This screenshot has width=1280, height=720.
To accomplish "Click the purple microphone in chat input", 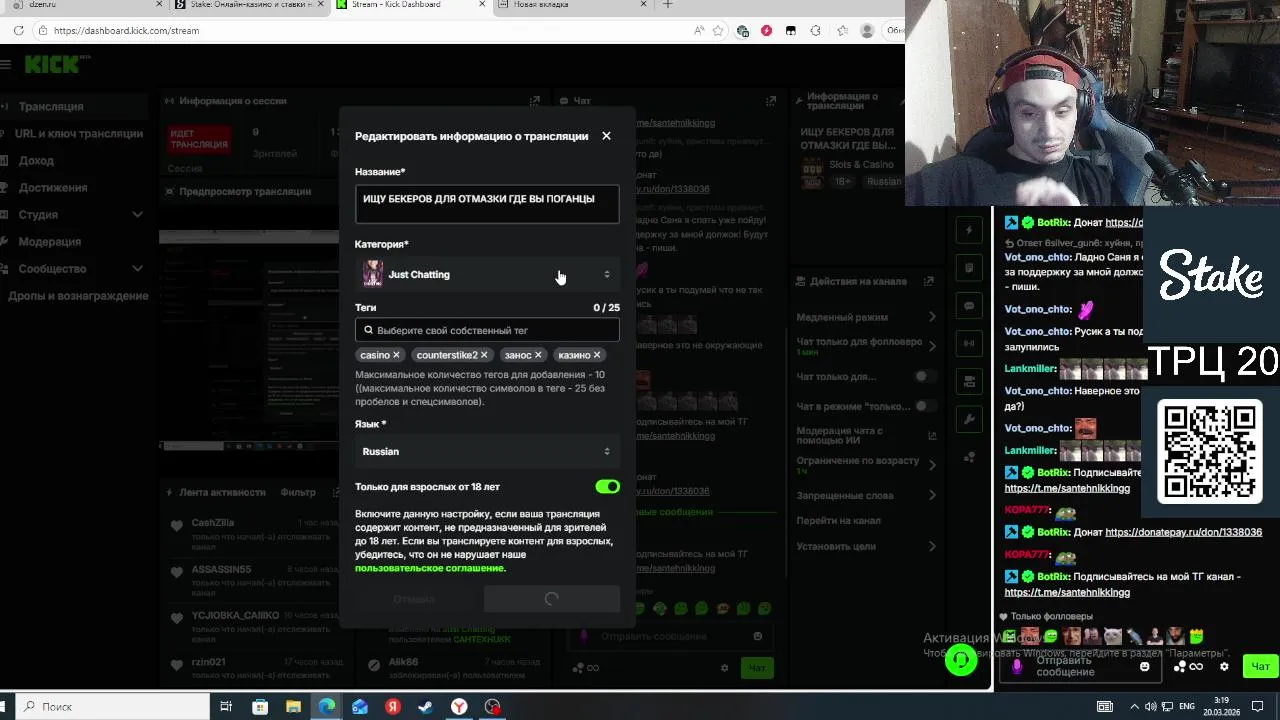I will click(x=1017, y=666).
